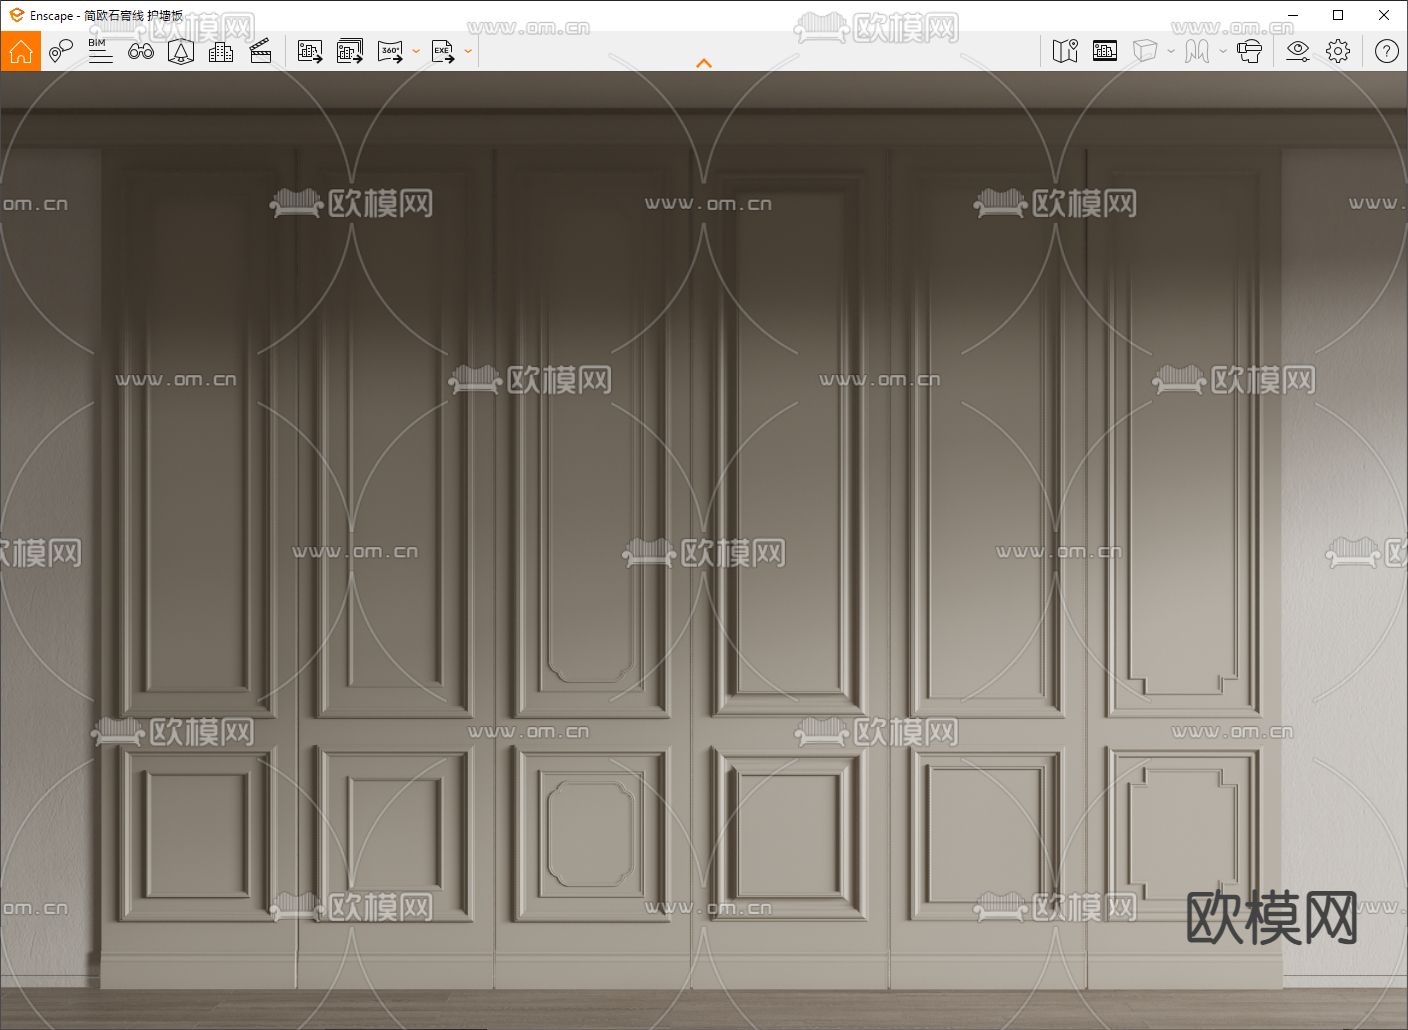Image resolution: width=1408 pixels, height=1030 pixels.
Task: Toggle safe frame view
Action: click(1105, 51)
